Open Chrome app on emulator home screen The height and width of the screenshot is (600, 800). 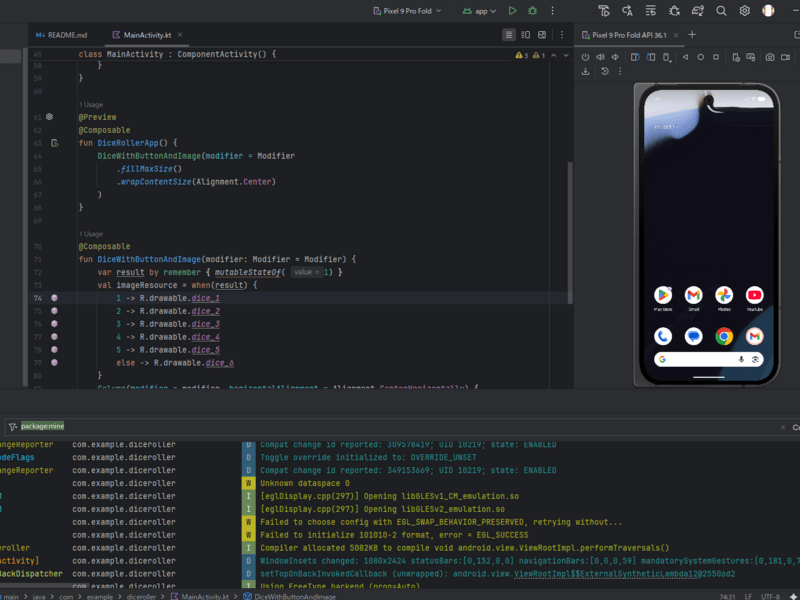click(724, 336)
